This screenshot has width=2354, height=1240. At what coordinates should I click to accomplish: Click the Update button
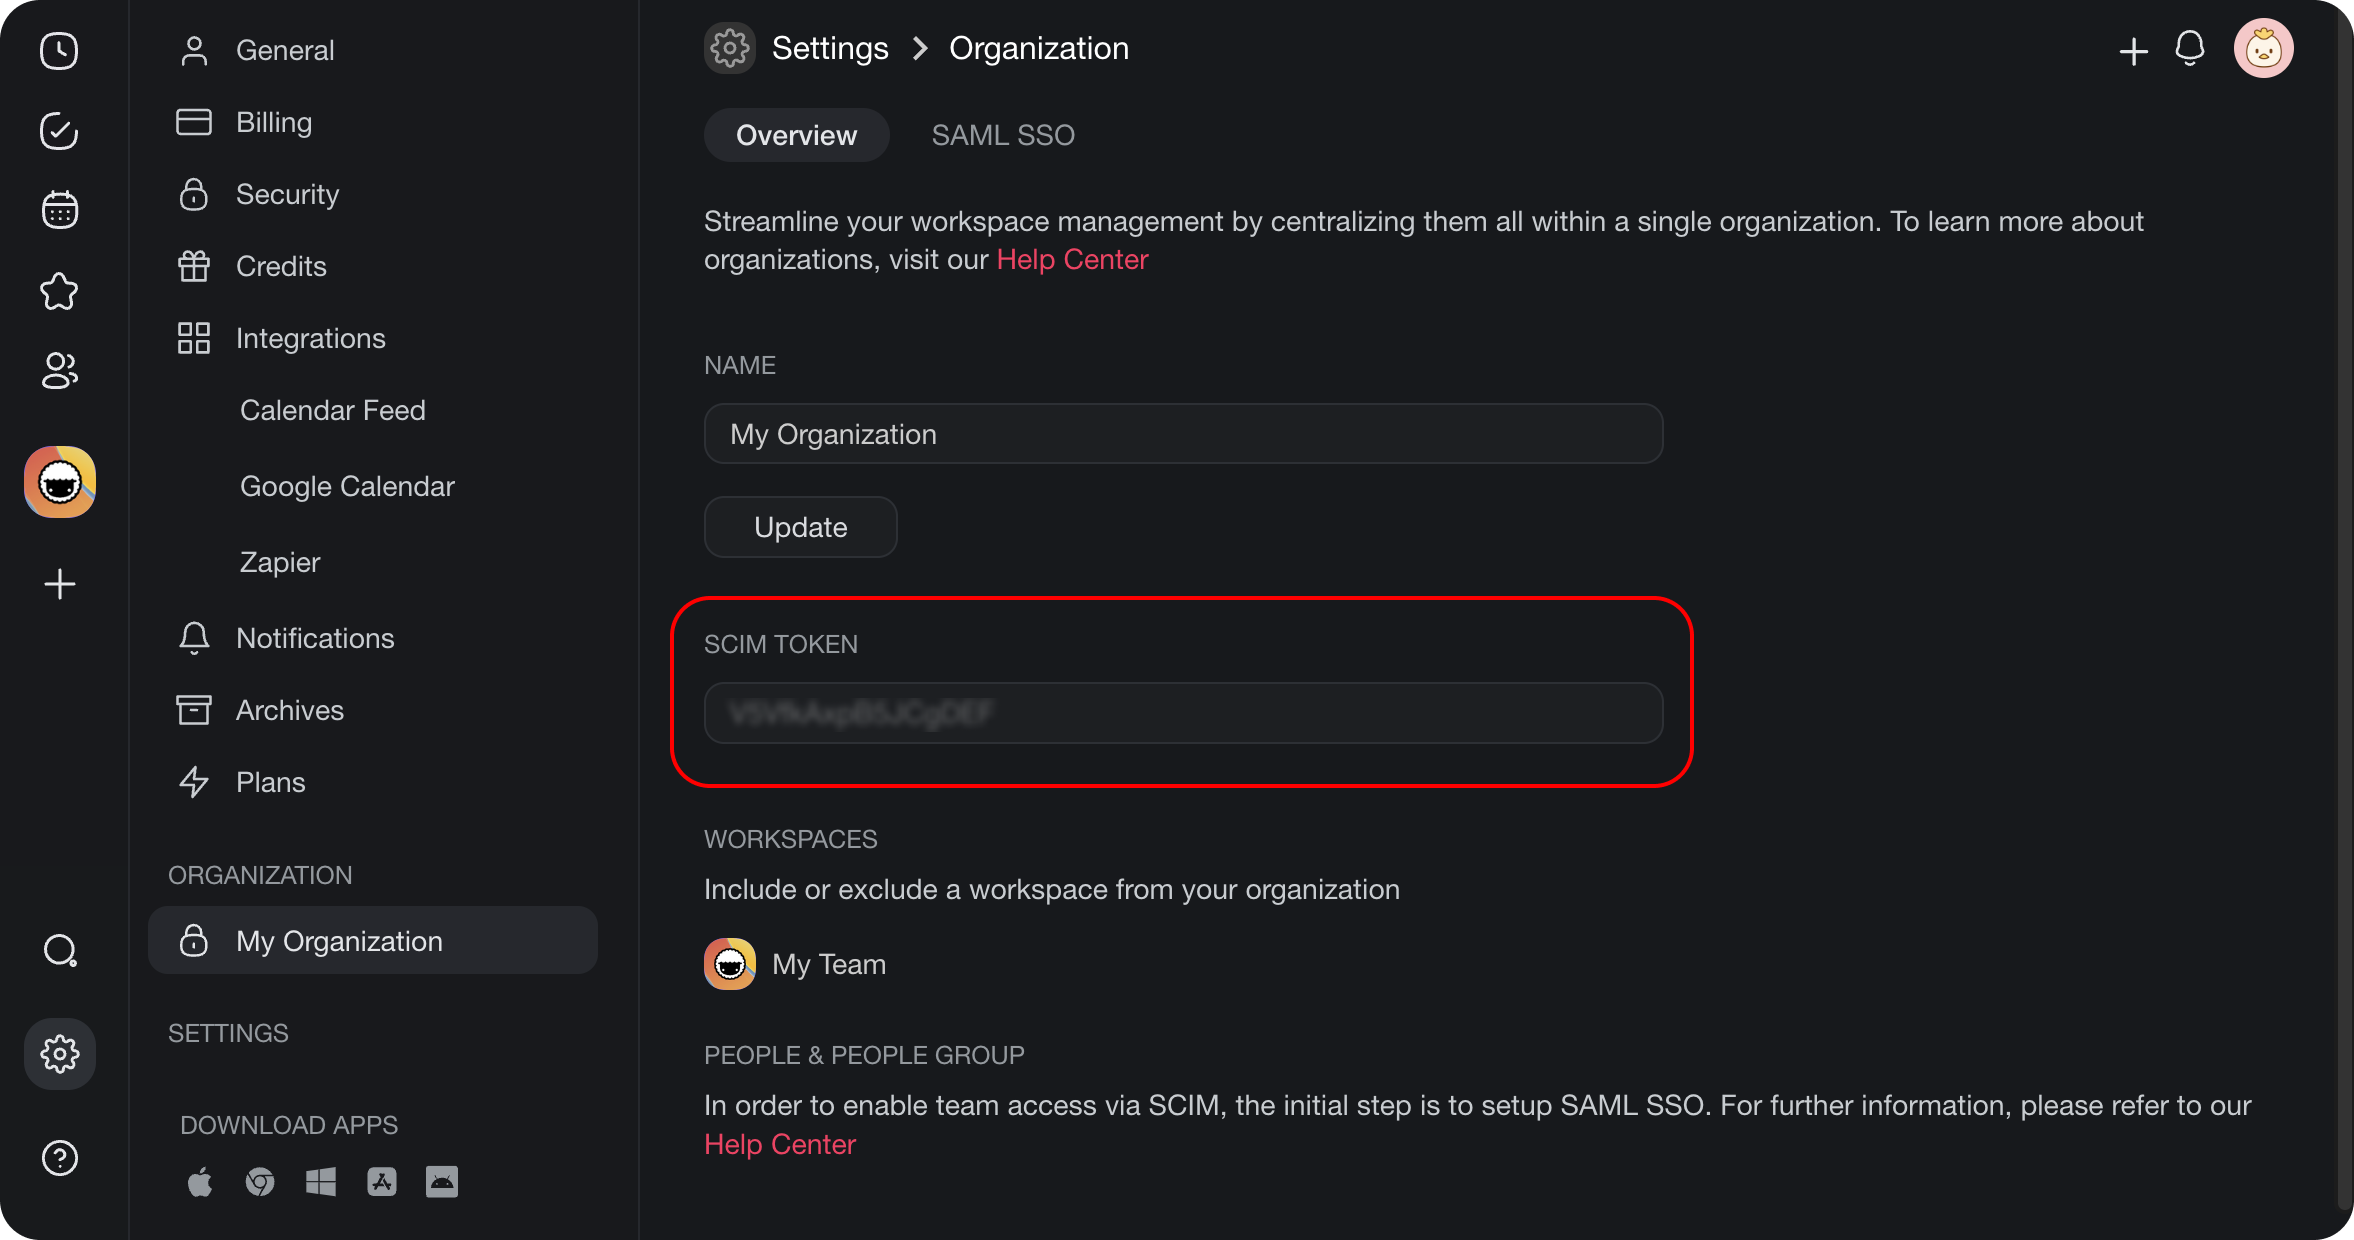[800, 527]
